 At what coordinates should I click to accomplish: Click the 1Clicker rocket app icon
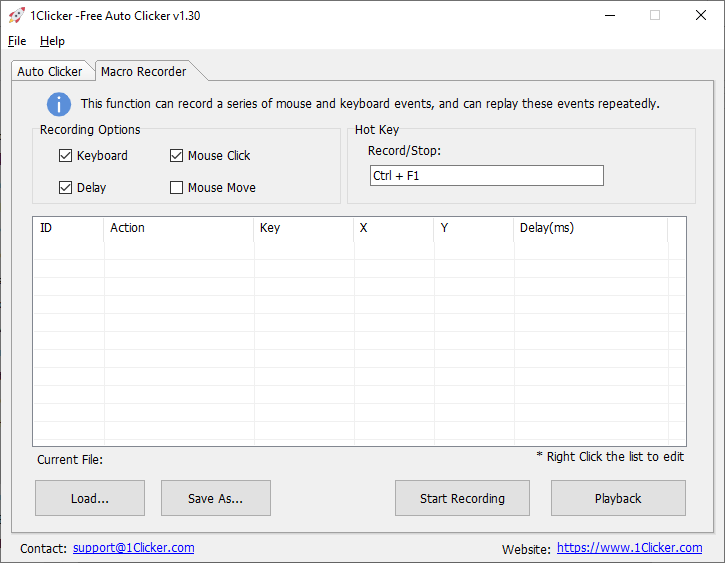click(x=15, y=15)
